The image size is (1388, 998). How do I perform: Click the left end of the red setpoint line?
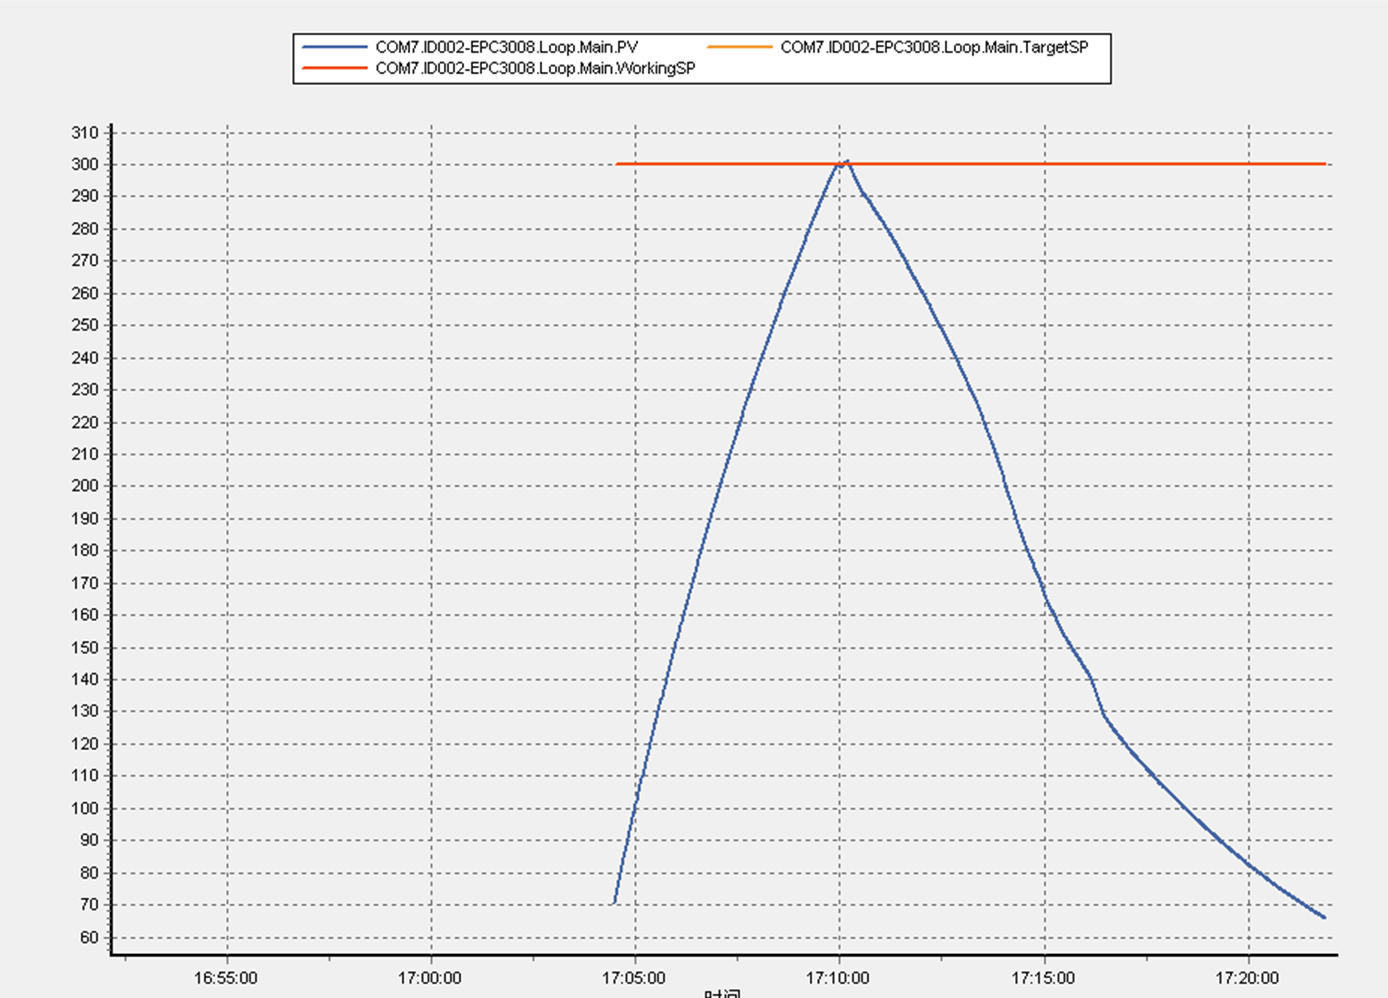[x=617, y=164]
